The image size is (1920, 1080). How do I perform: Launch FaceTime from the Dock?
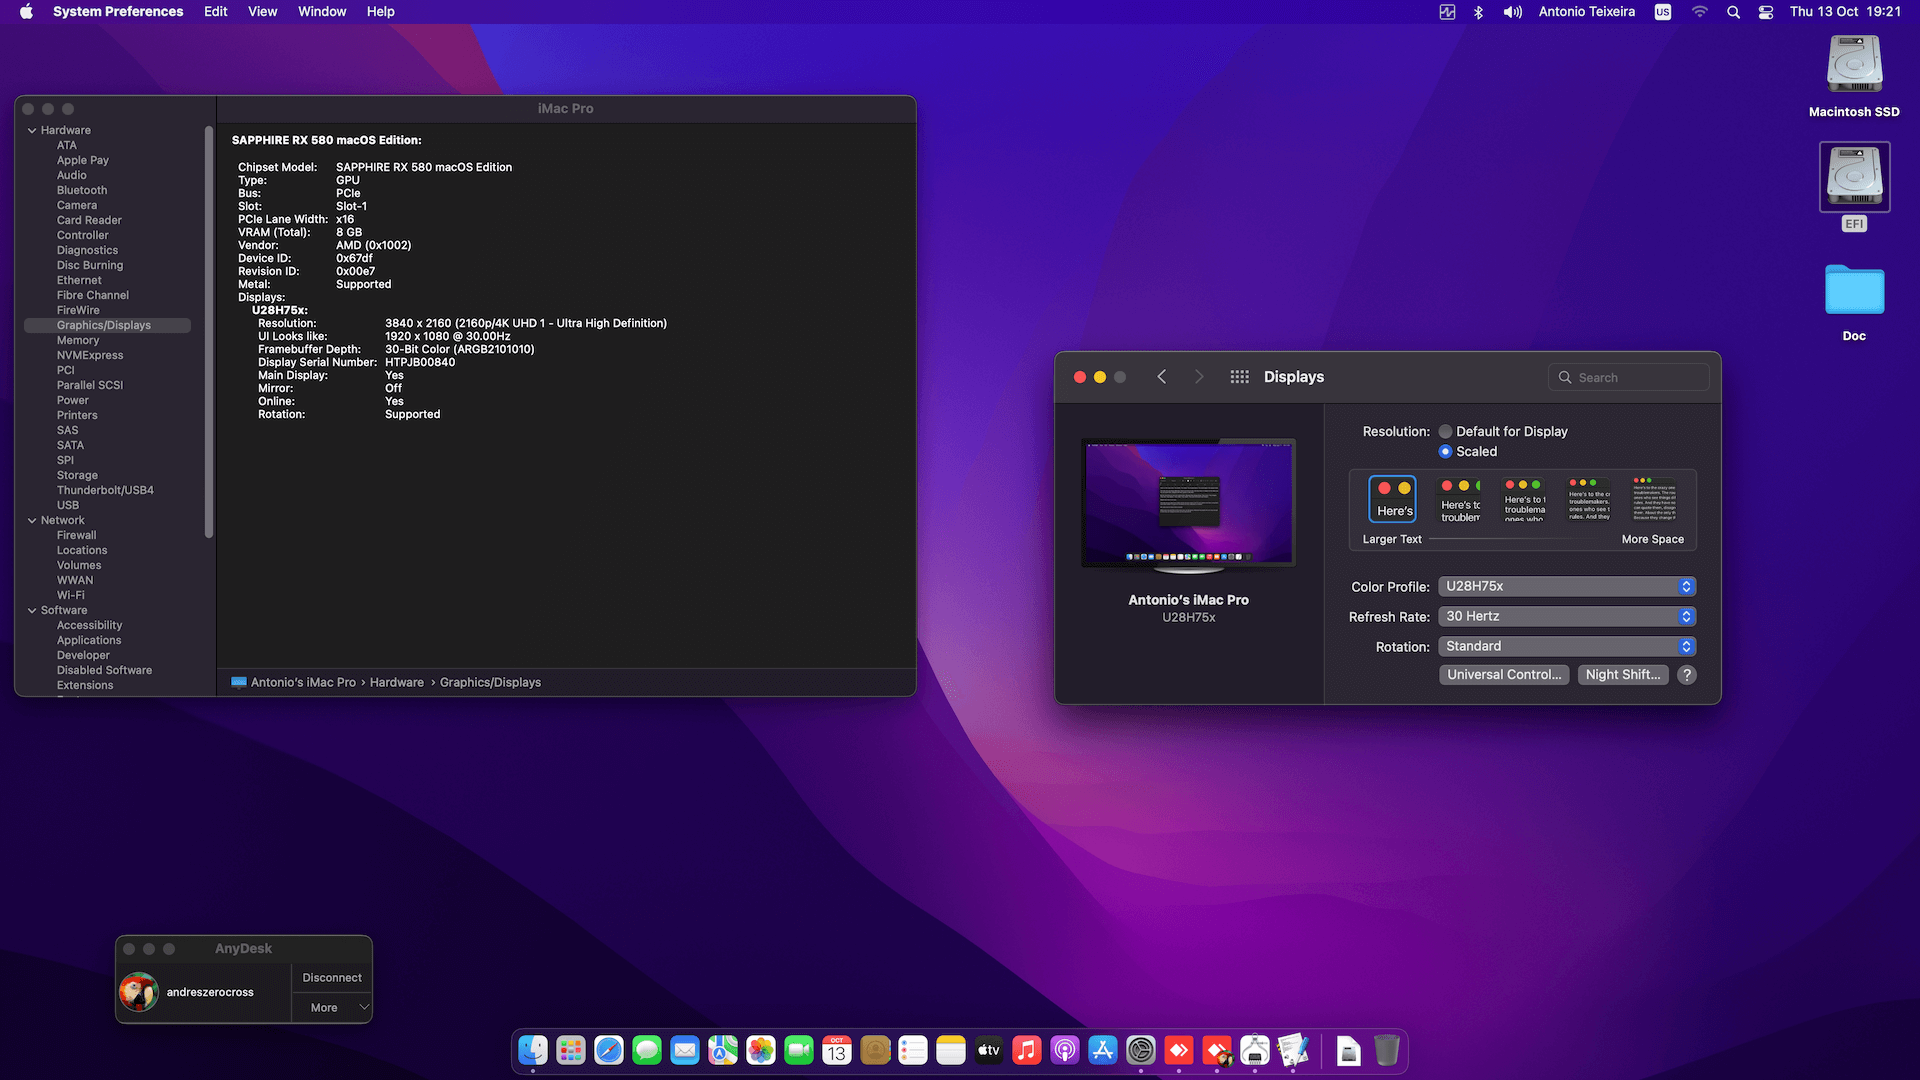click(799, 1050)
